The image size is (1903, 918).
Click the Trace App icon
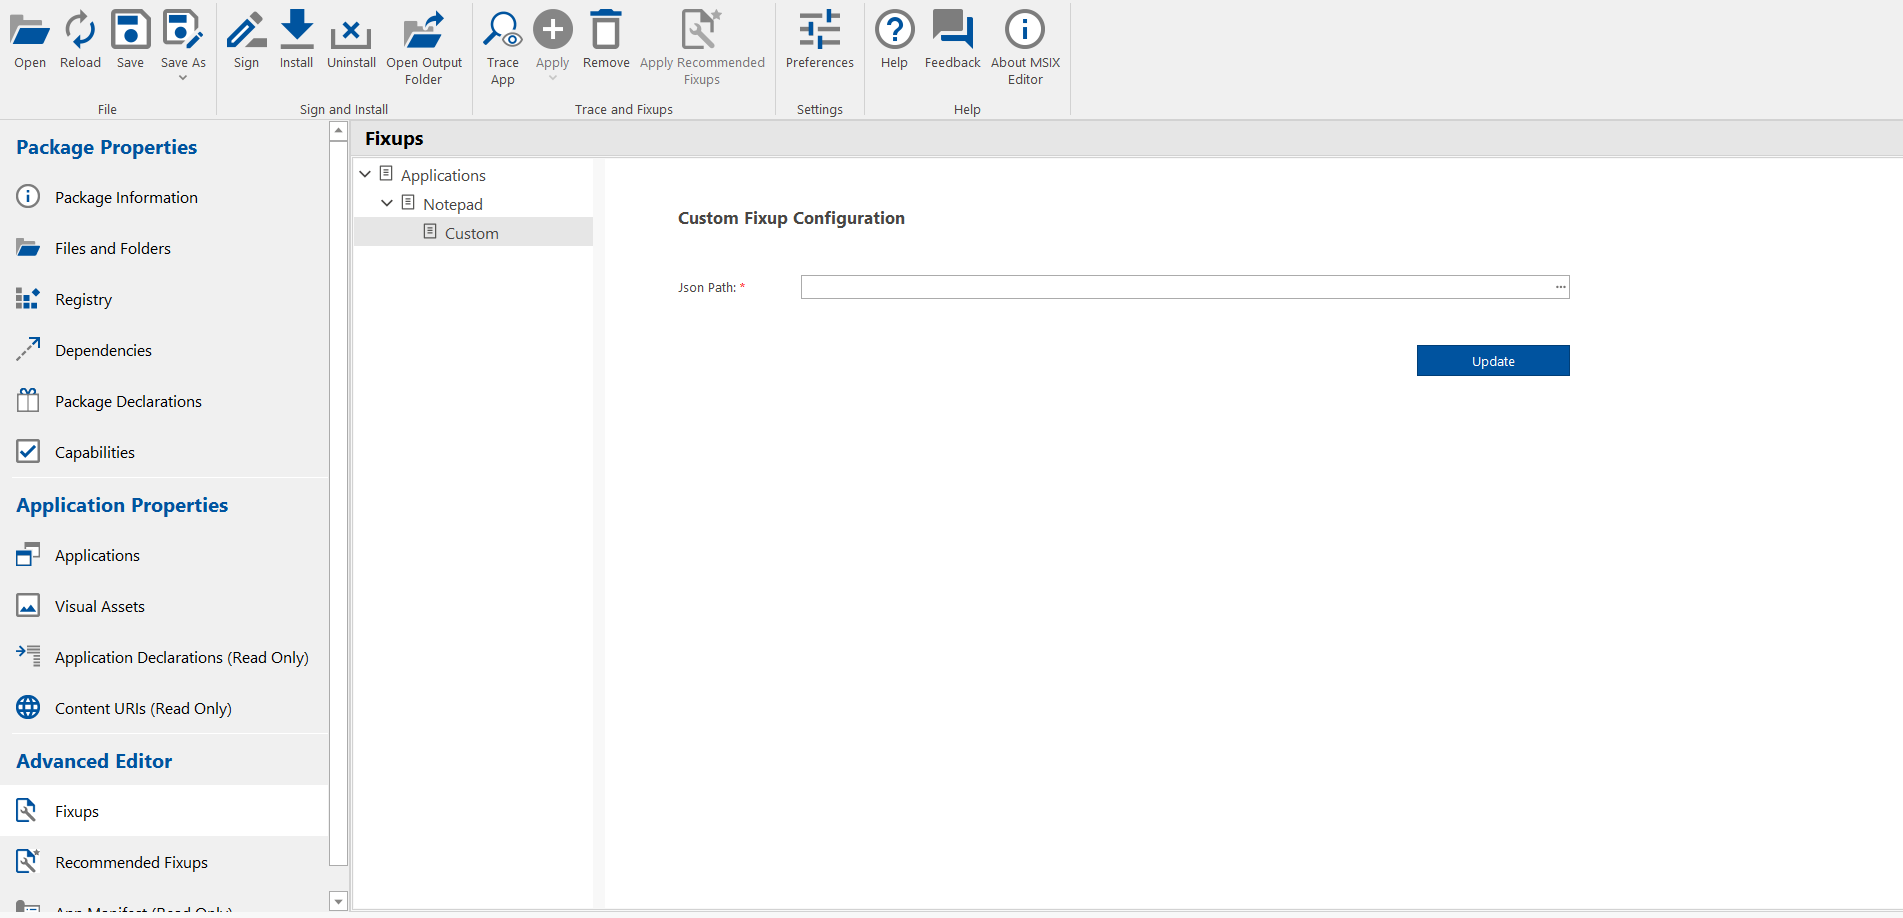(x=502, y=31)
